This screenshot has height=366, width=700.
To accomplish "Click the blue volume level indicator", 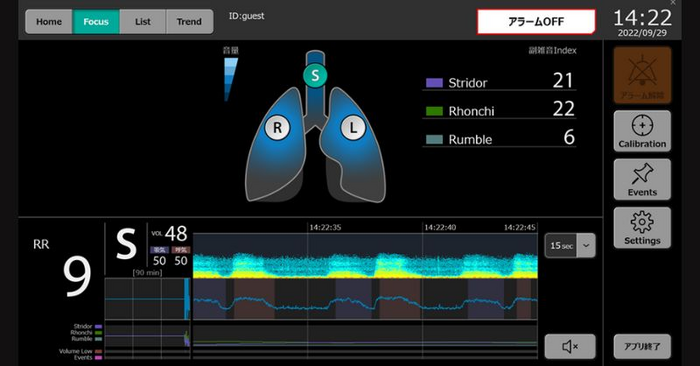I will (230, 79).
